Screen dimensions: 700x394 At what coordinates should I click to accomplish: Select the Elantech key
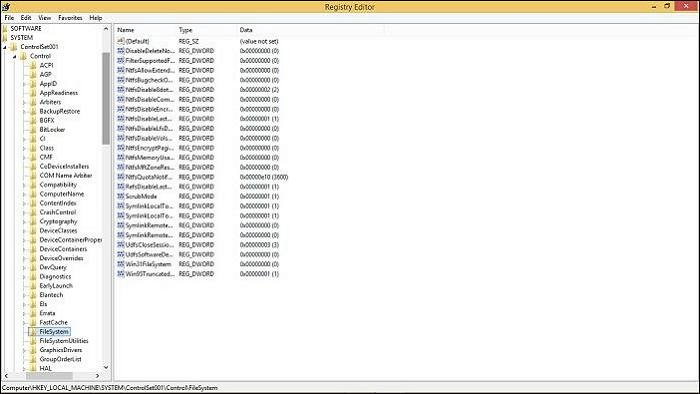pyautogui.click(x=51, y=295)
